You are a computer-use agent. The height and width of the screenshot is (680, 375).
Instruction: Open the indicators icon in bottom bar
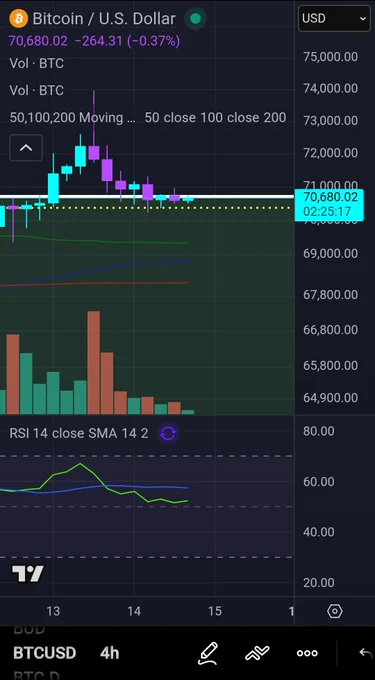[x=257, y=653]
